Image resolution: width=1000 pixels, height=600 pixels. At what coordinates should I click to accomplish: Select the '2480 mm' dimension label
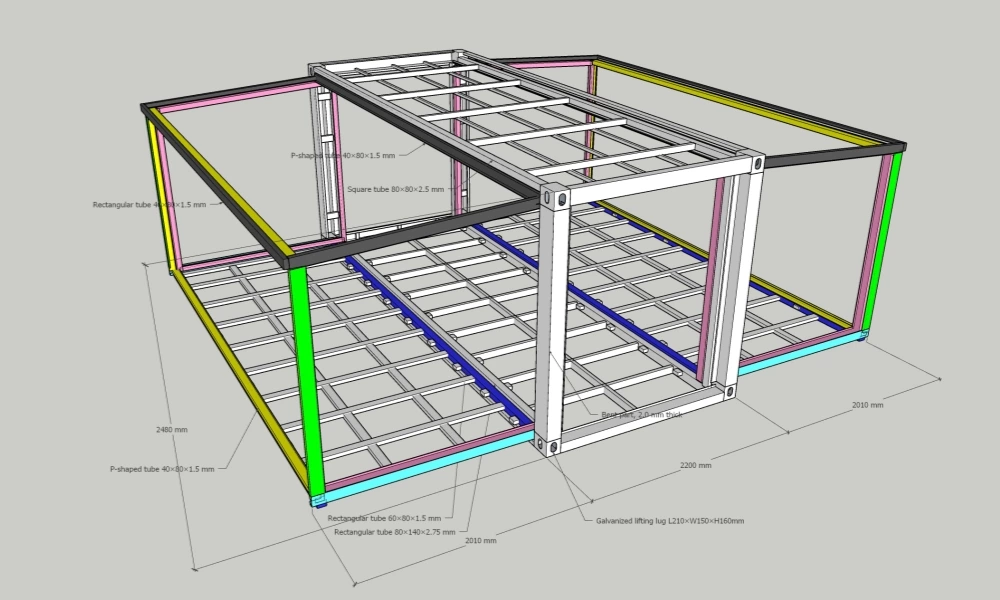(x=172, y=428)
